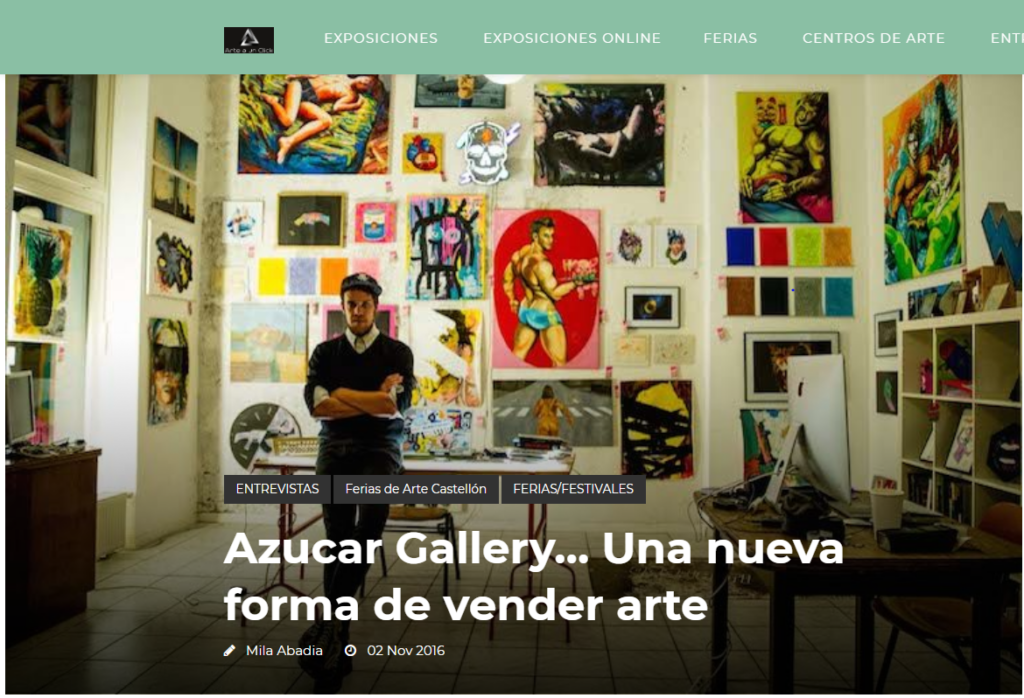1024x698 pixels.
Task: Click the ENTREVISTAS category tag
Action: (278, 489)
